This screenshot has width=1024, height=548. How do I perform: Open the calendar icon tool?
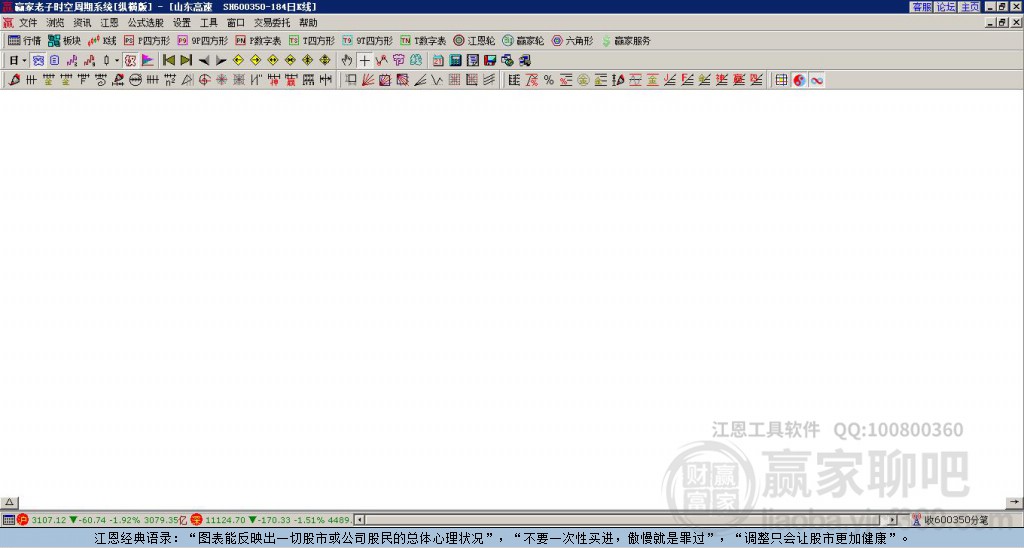(x=438, y=60)
